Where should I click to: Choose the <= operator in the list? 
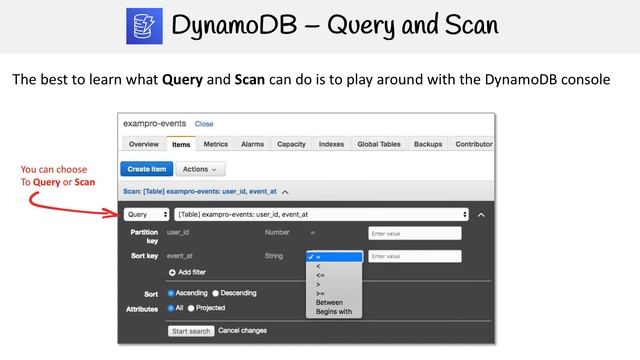334,275
